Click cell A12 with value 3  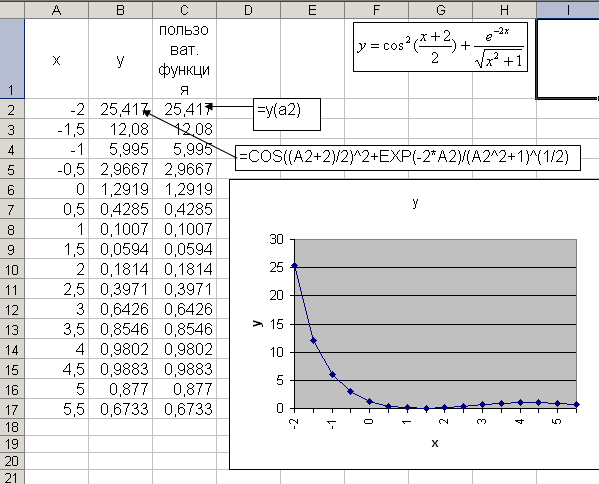pos(57,309)
